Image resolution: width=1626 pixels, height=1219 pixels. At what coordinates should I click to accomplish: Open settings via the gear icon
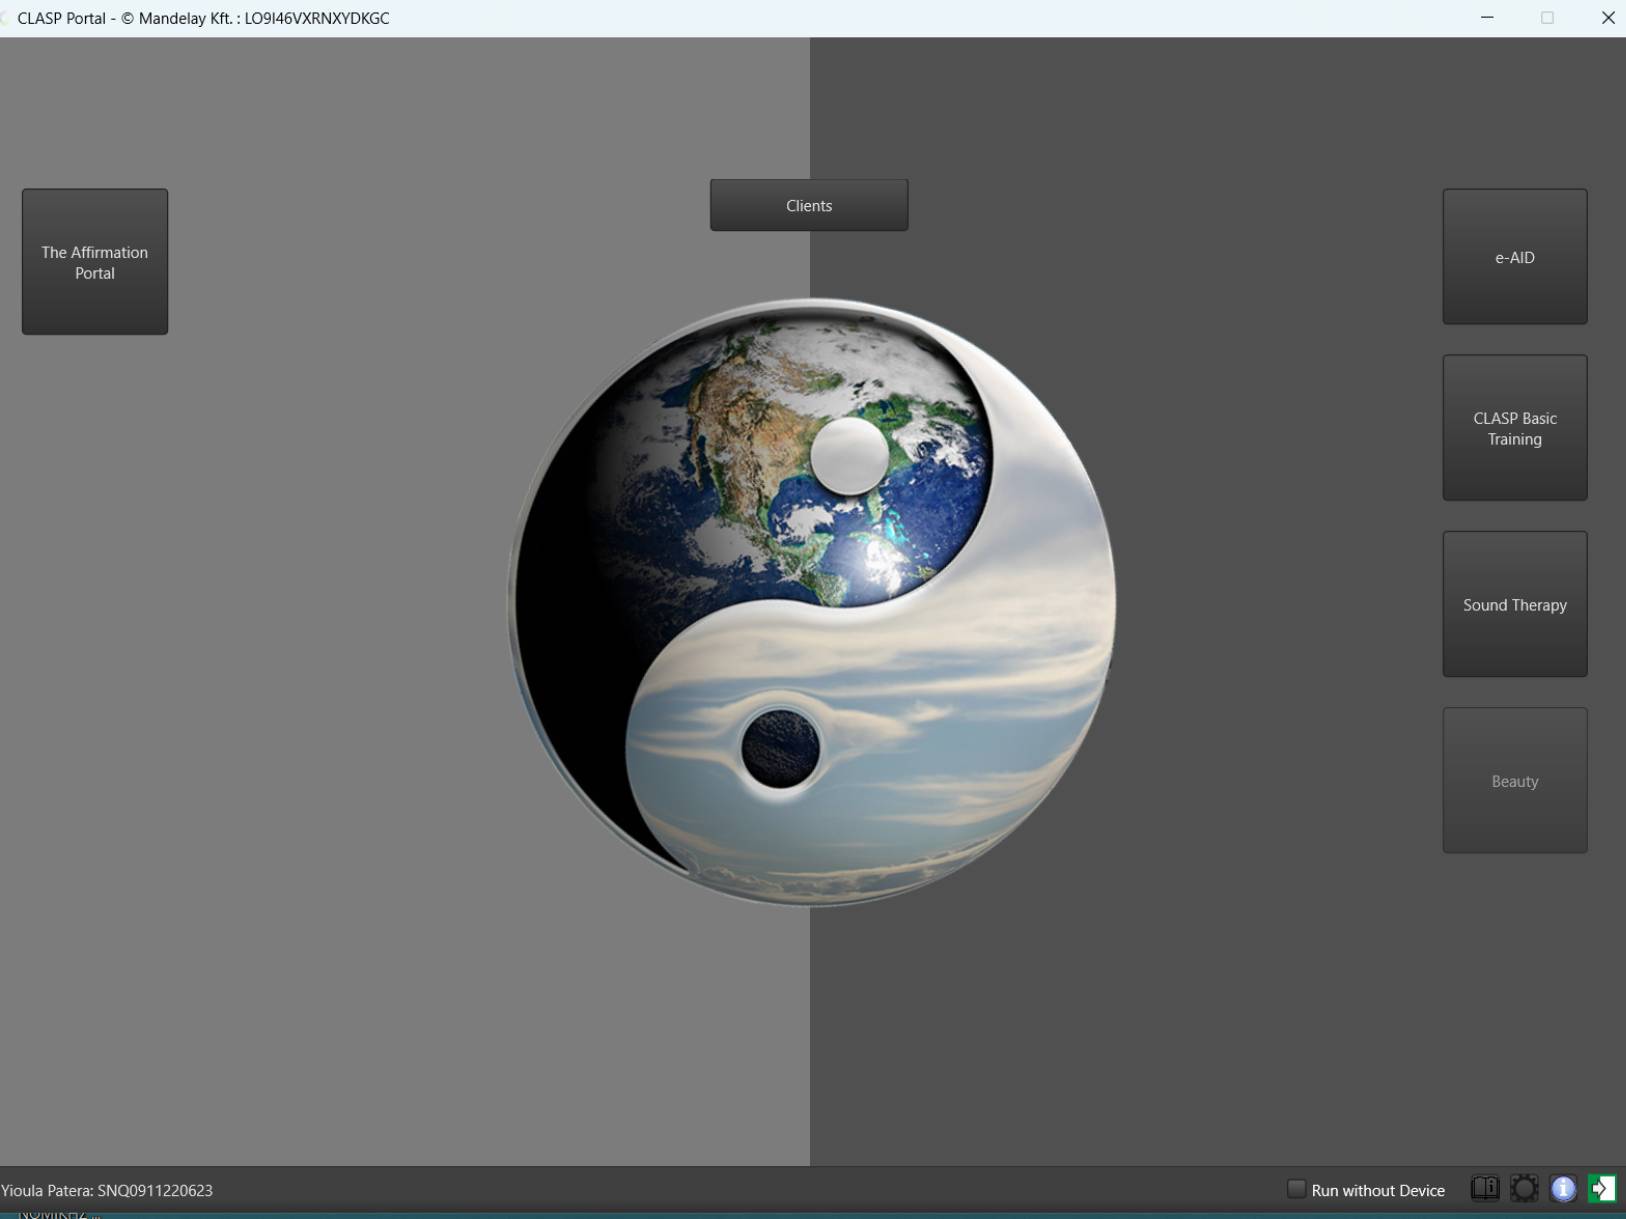[1524, 1188]
